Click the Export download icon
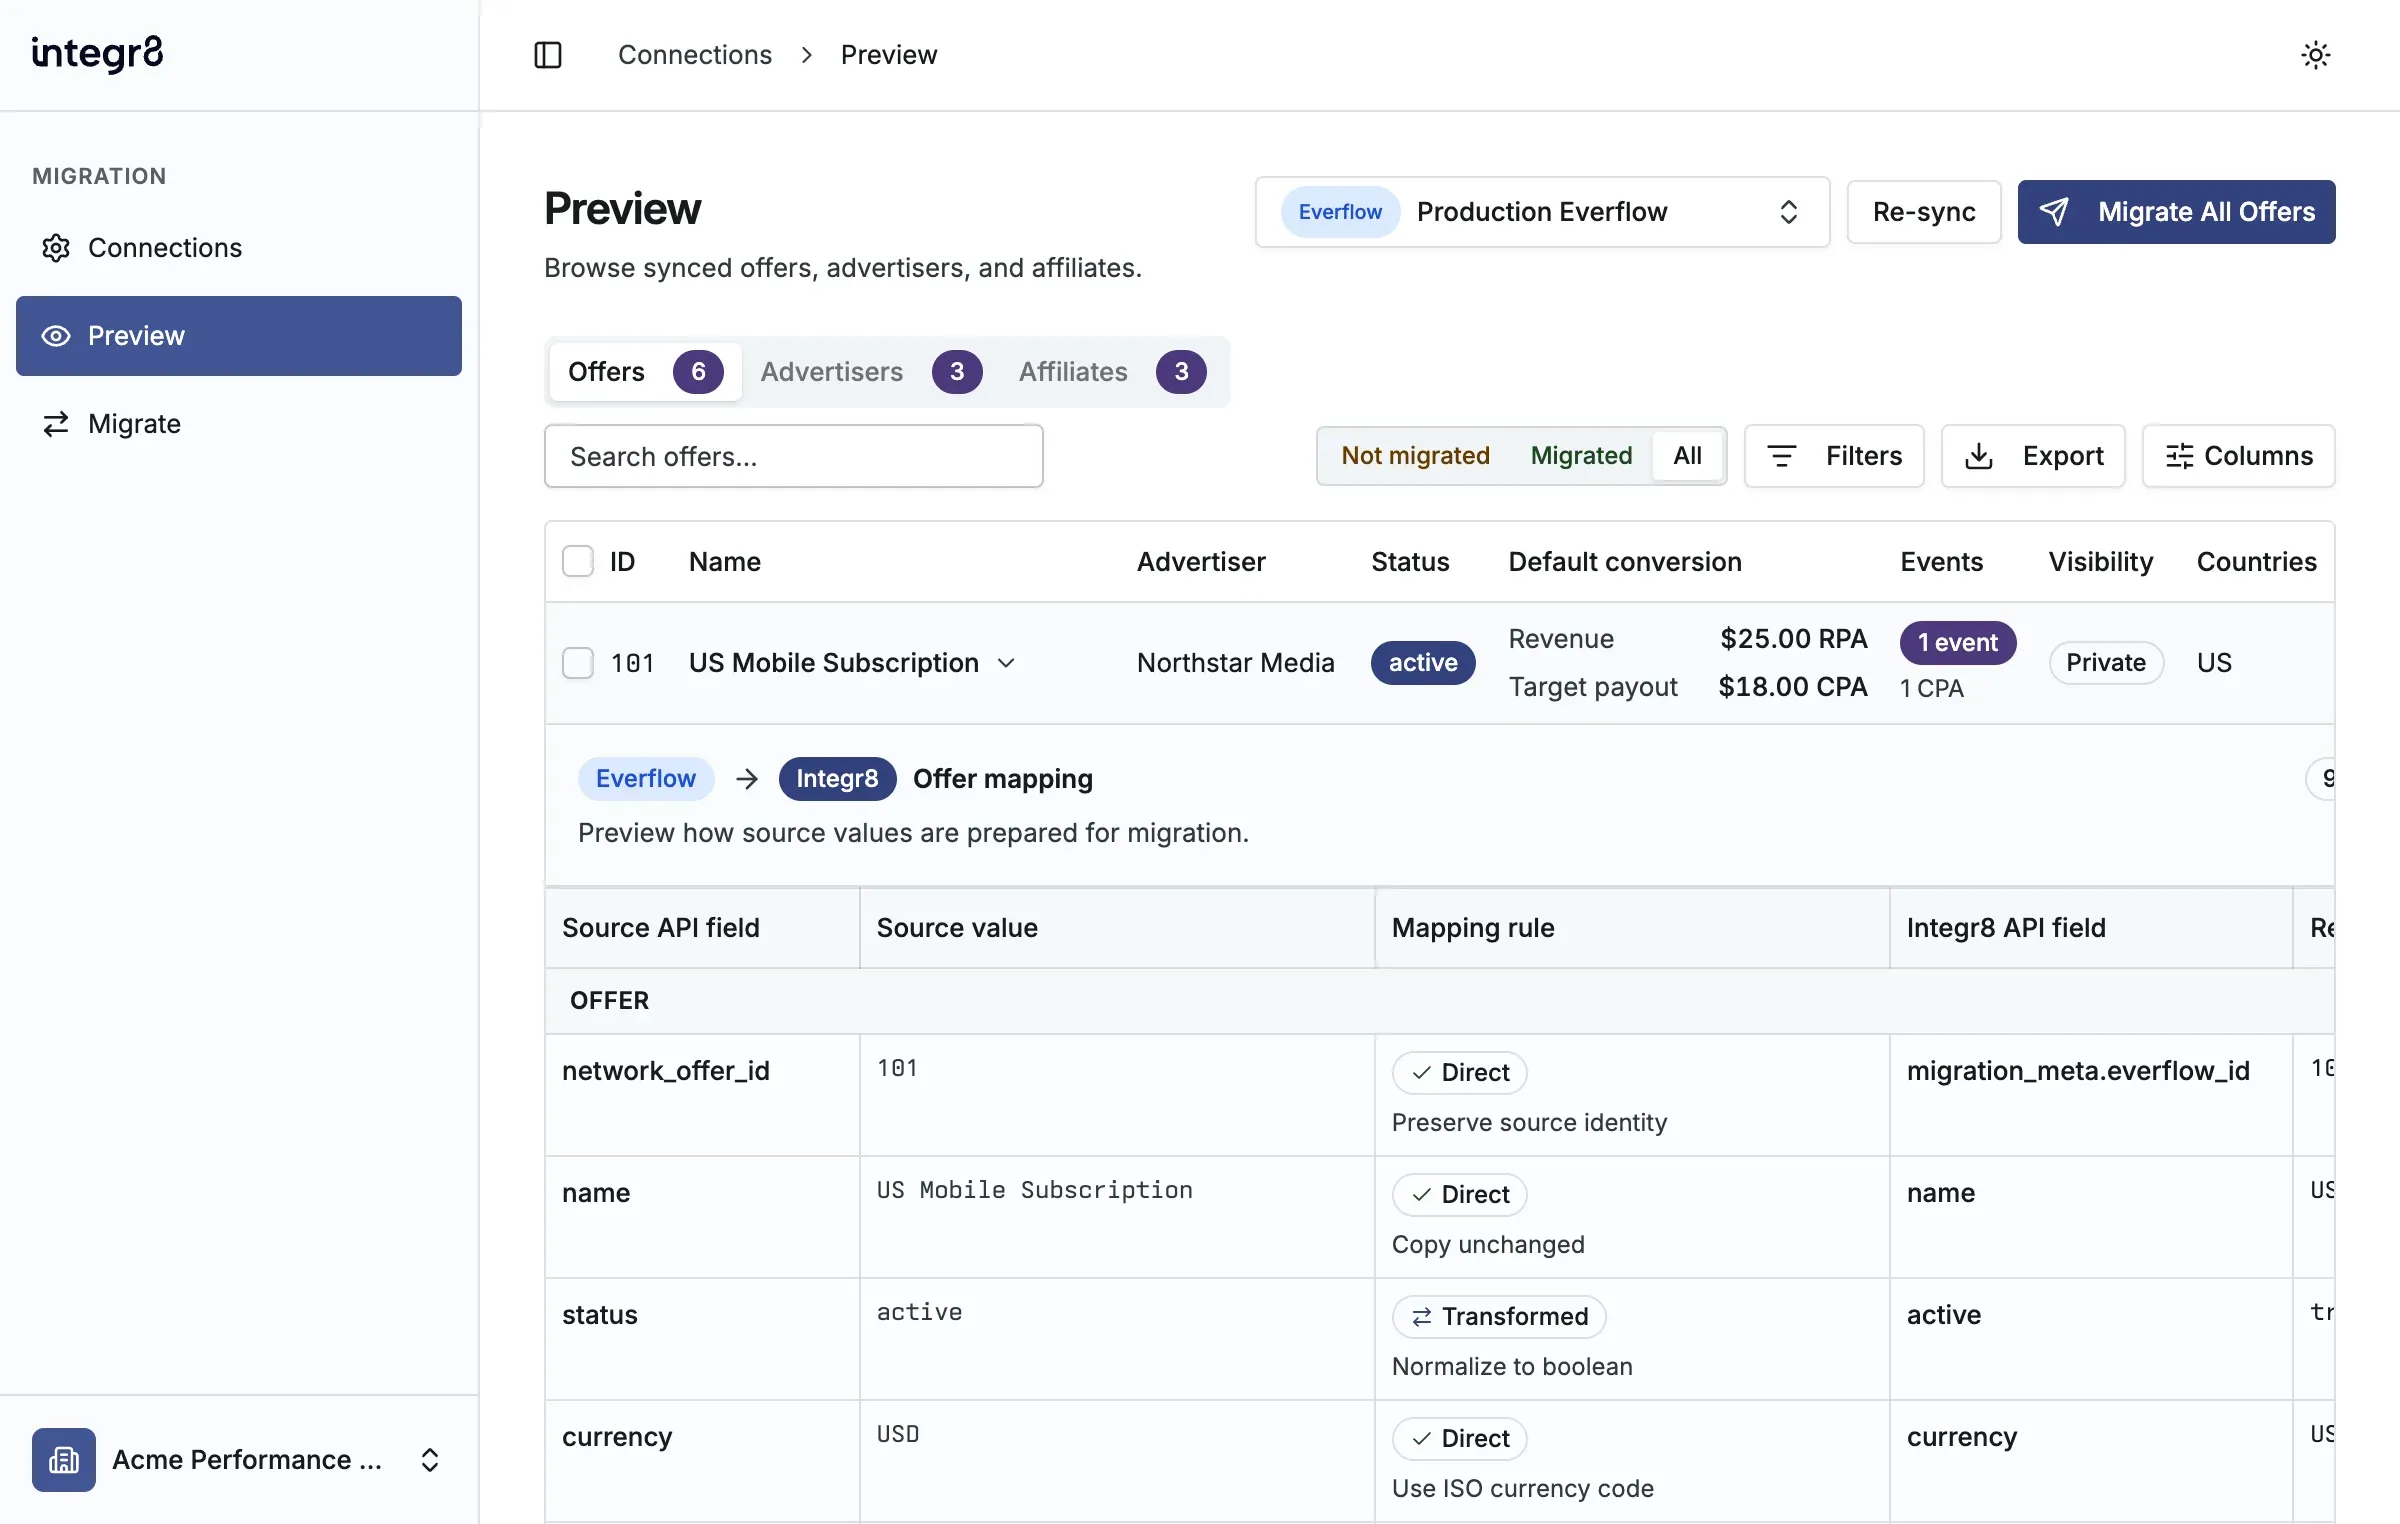This screenshot has height=1524, width=2400. click(x=1979, y=456)
